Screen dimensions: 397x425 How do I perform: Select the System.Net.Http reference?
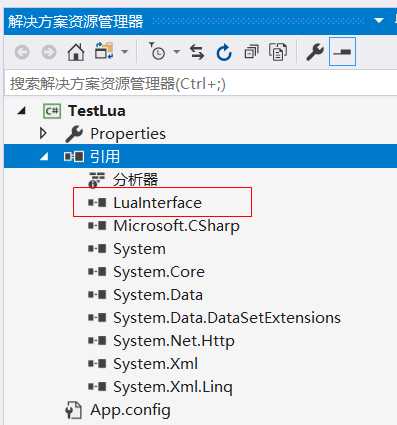(174, 341)
